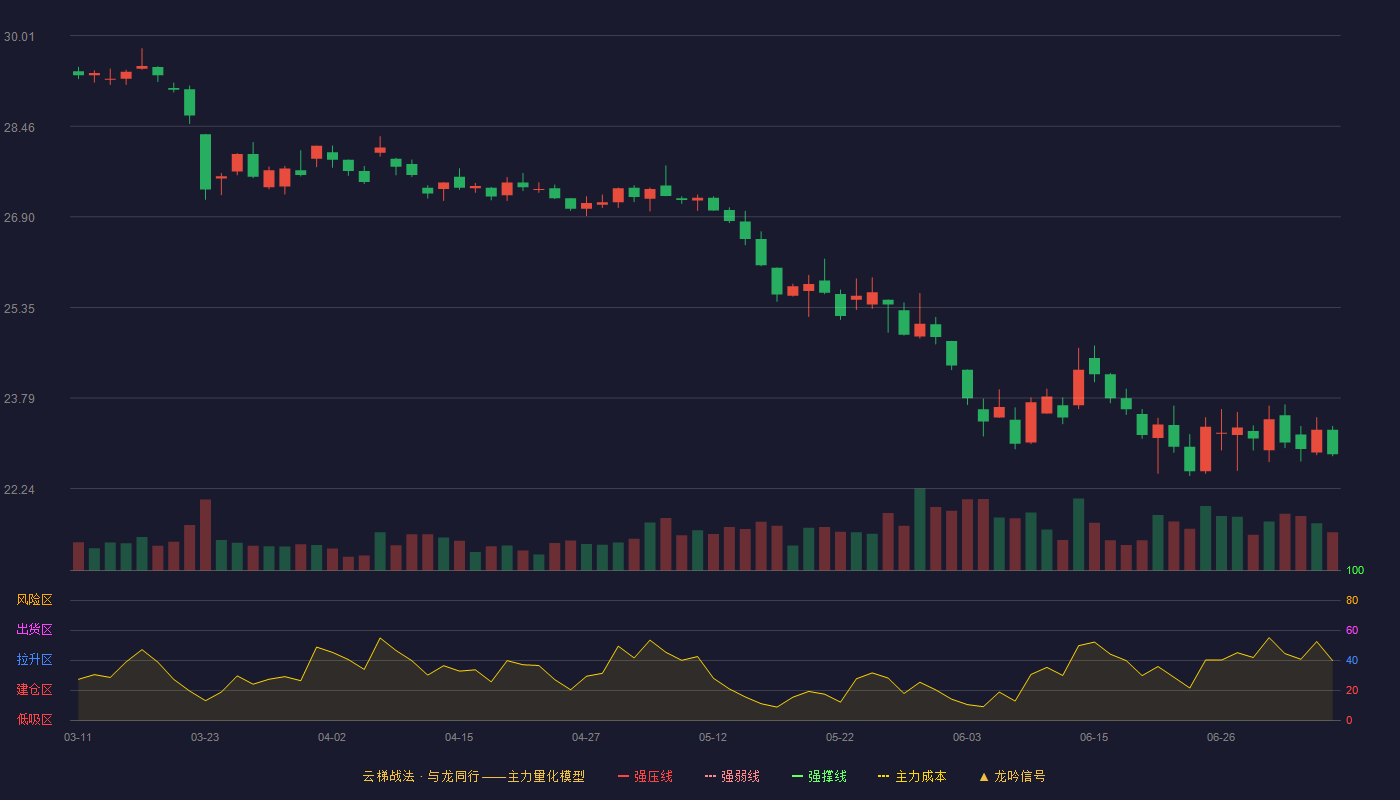Toggle the 强压线 red legend line icon
Screen dimensions: 1400x800
(x=624, y=776)
